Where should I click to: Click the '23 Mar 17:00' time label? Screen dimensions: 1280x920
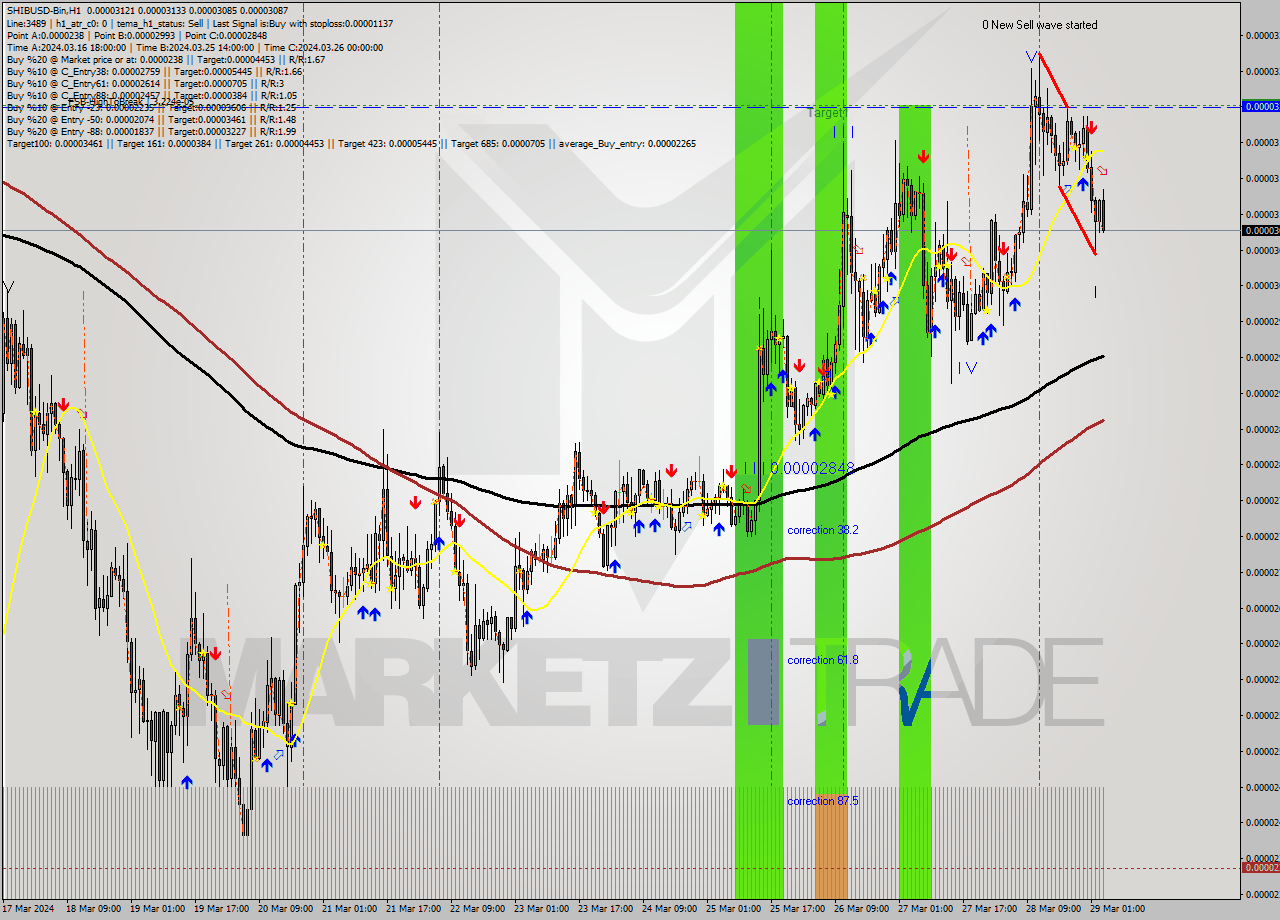click(x=605, y=909)
